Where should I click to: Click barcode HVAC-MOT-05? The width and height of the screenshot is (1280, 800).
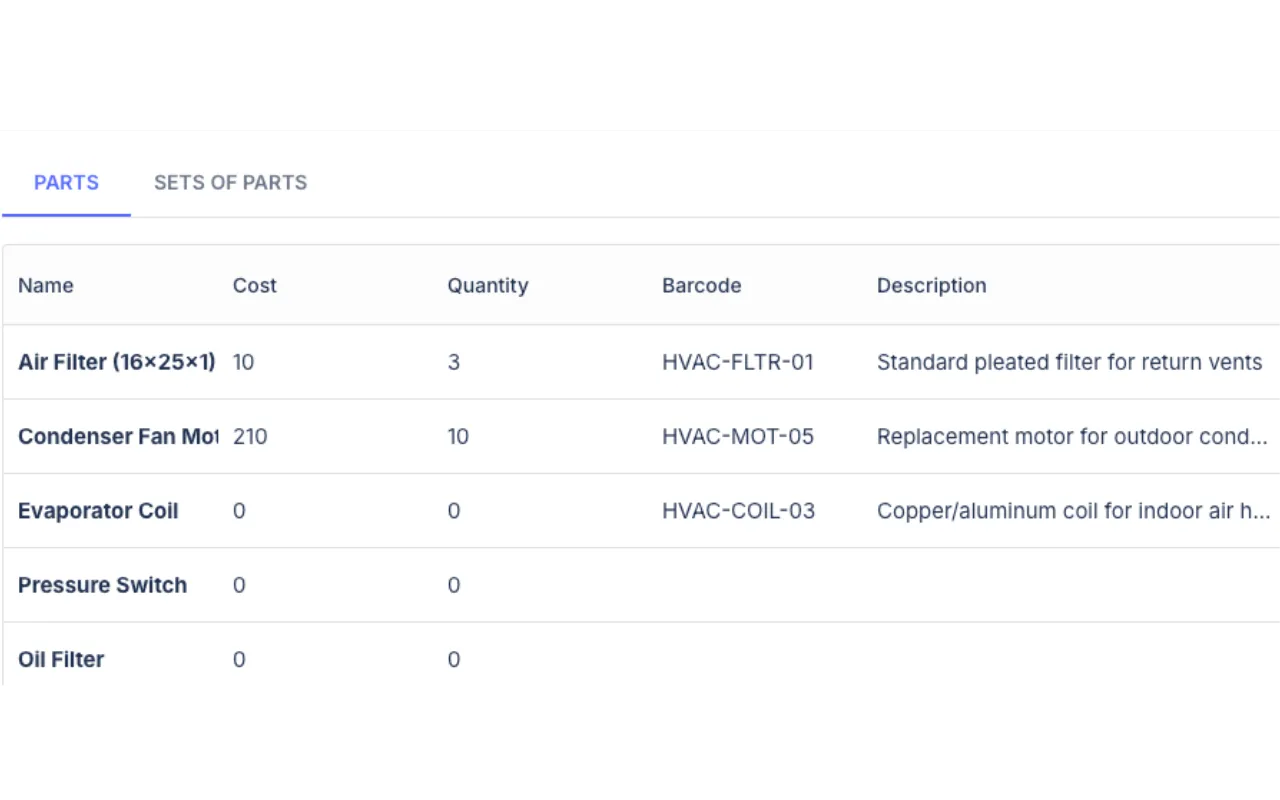pyautogui.click(x=737, y=437)
